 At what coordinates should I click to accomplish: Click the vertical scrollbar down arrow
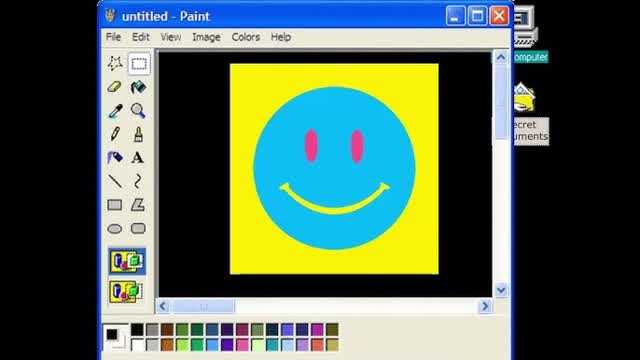pos(501,290)
